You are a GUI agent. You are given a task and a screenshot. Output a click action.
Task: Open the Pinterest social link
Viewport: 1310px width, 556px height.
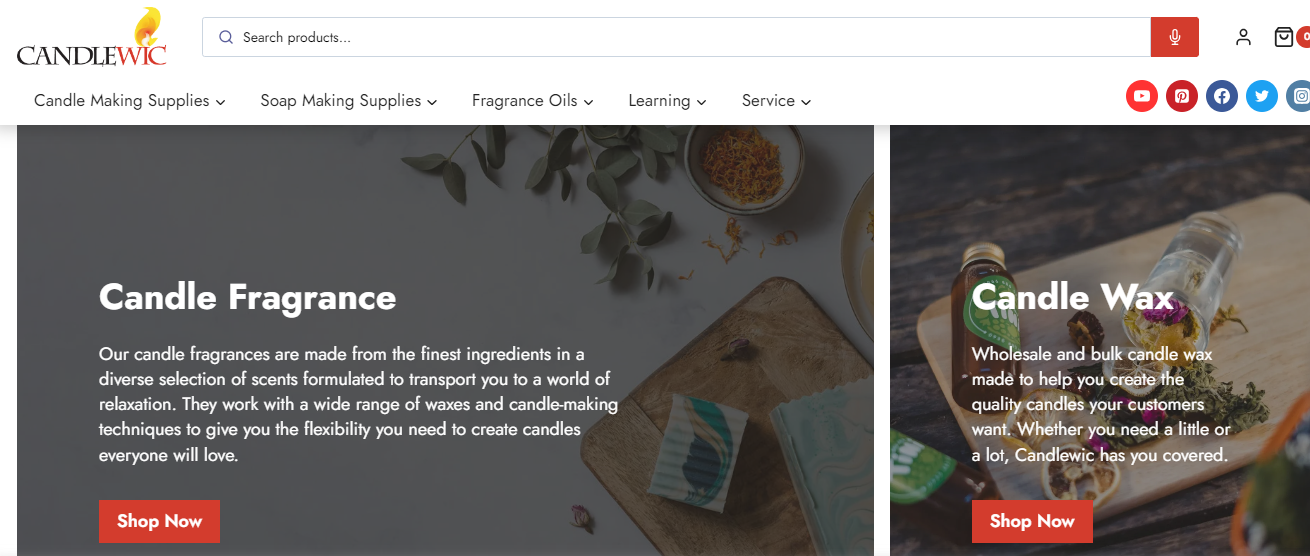[x=1182, y=96]
